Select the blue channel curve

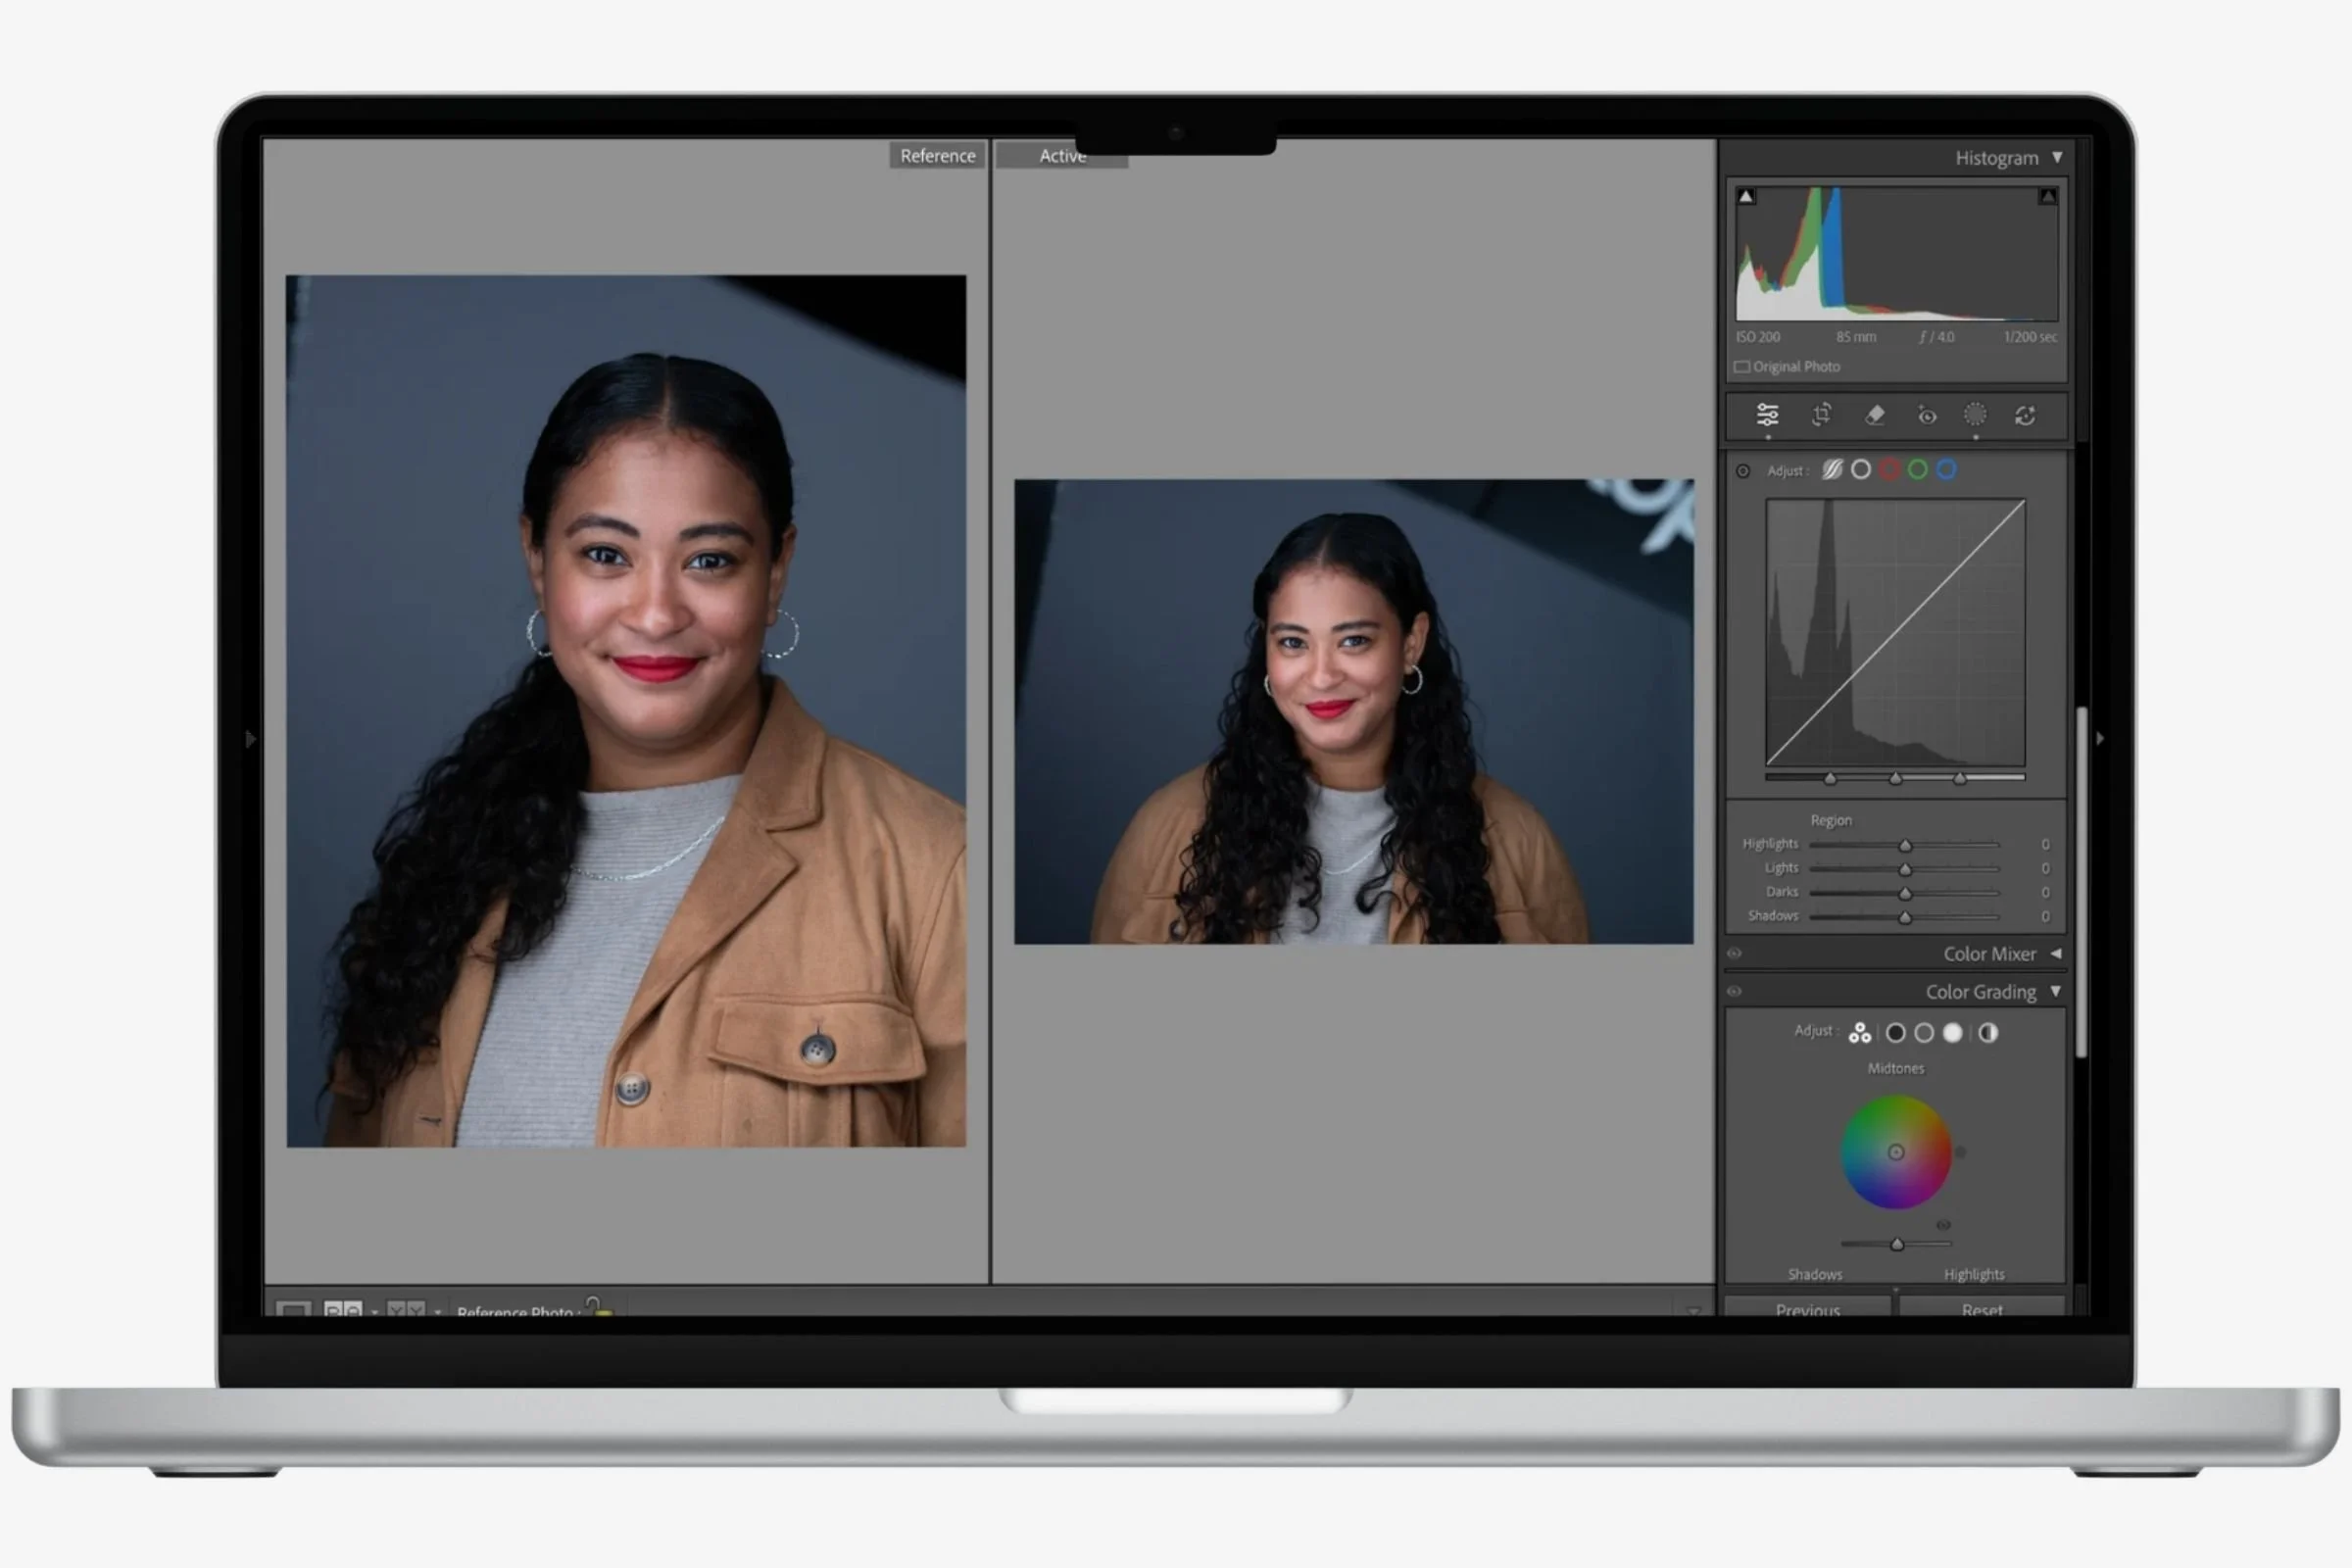pyautogui.click(x=1946, y=469)
